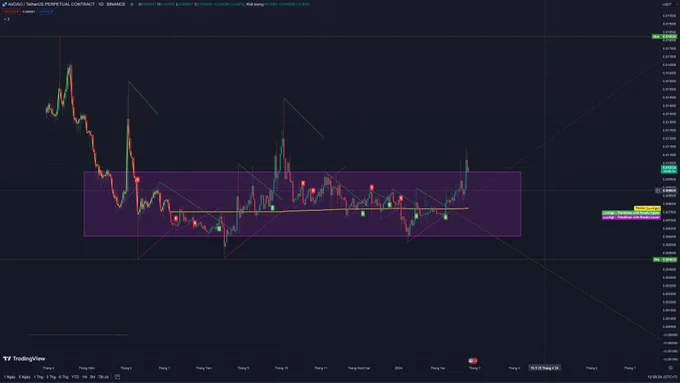Select the 6 Thg time range
The height and width of the screenshot is (383, 680).
click(64, 377)
